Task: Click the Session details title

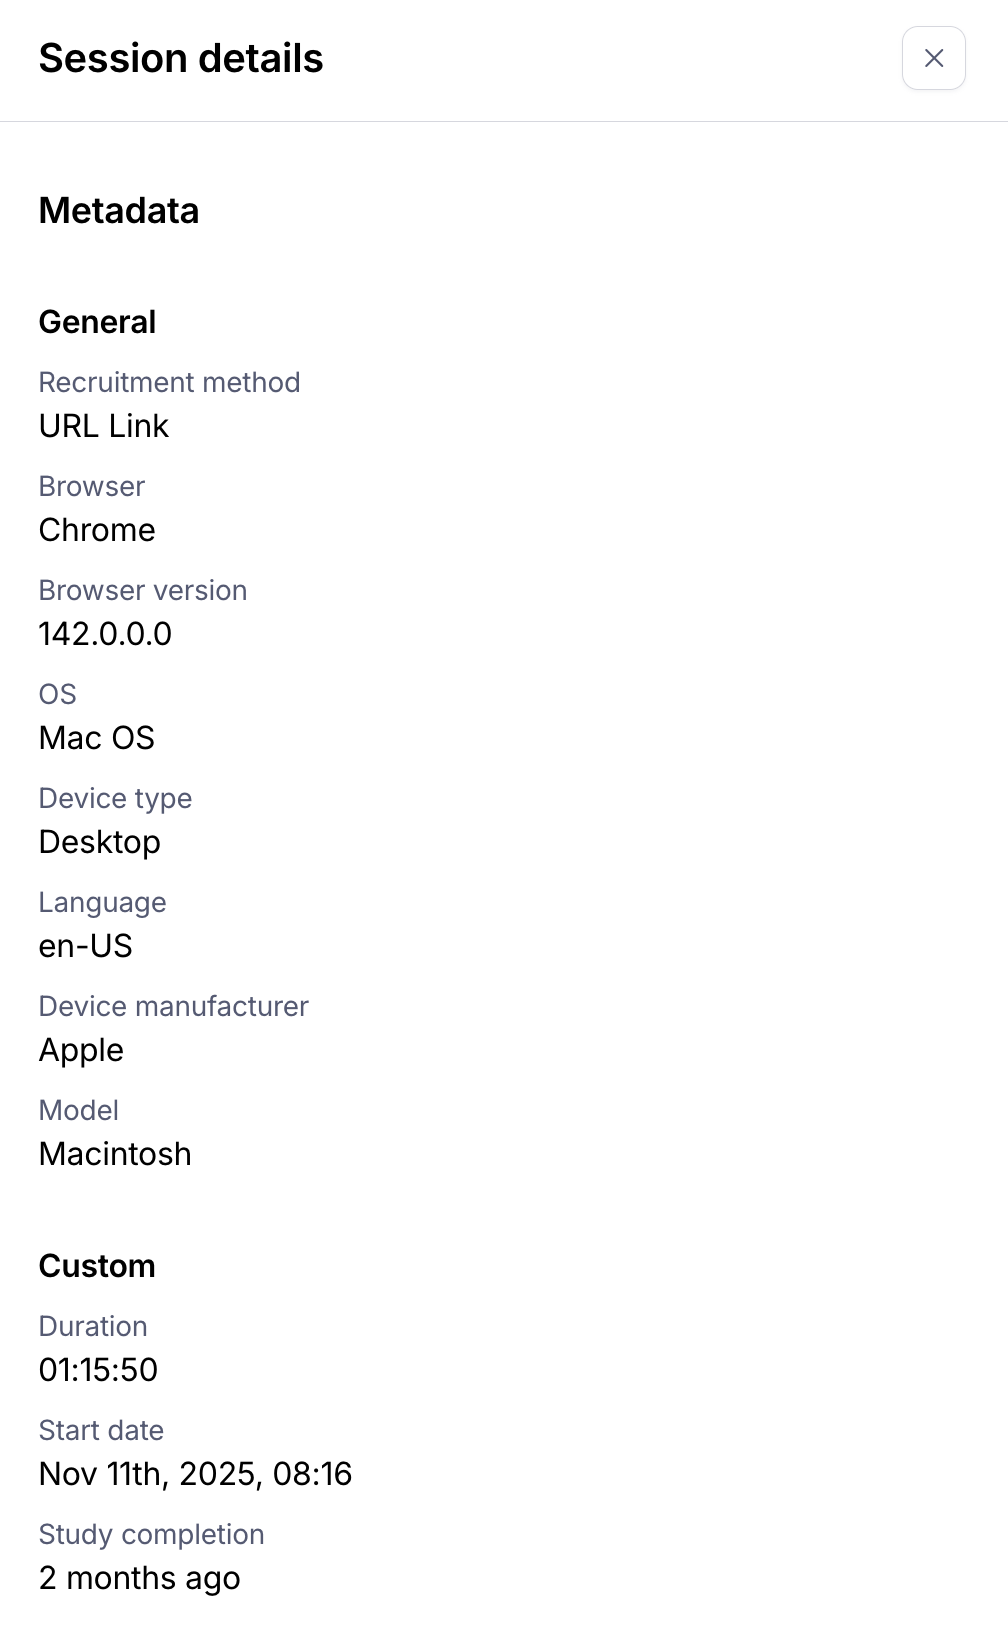Action: (181, 58)
